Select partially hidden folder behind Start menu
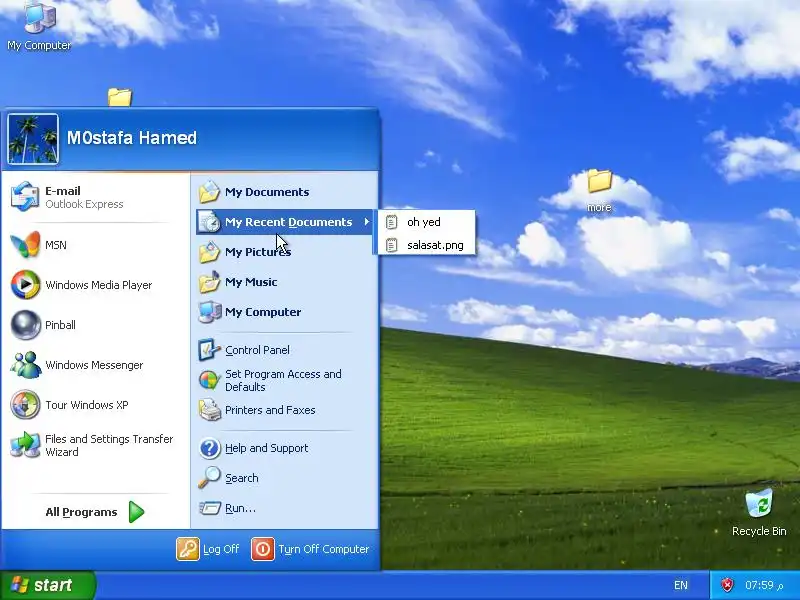Viewport: 800px width, 600px height. (119, 97)
